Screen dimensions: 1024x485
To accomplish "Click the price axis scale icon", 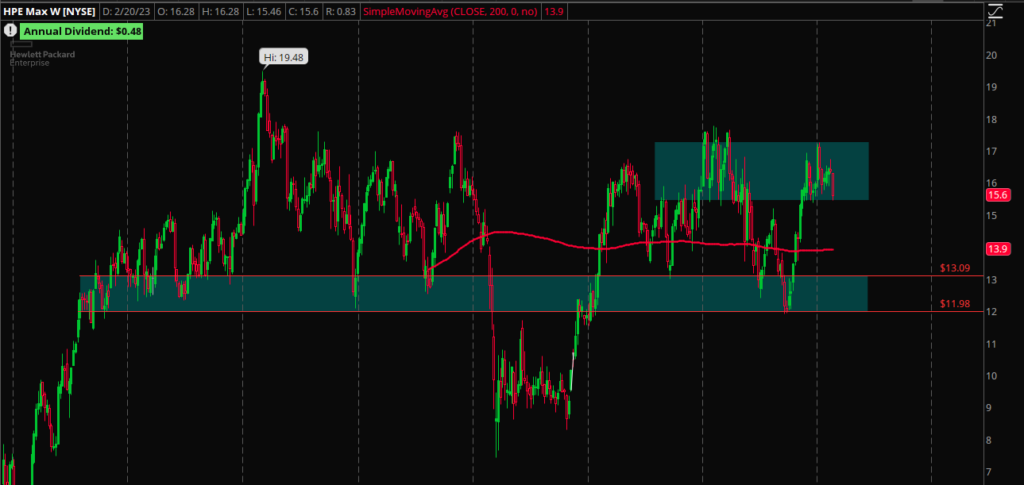I will [994, 12].
